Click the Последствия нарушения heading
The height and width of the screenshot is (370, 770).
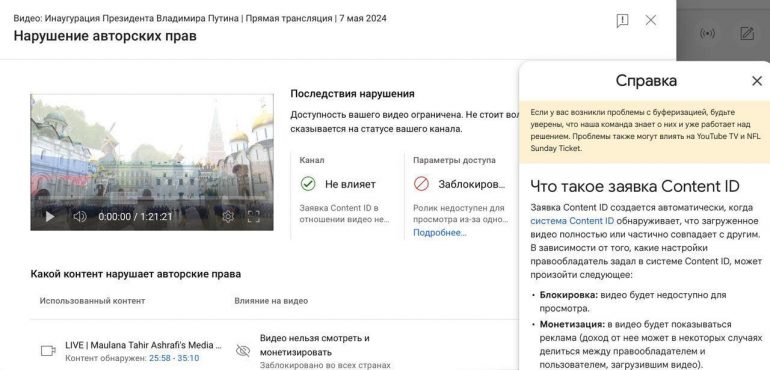pos(352,93)
